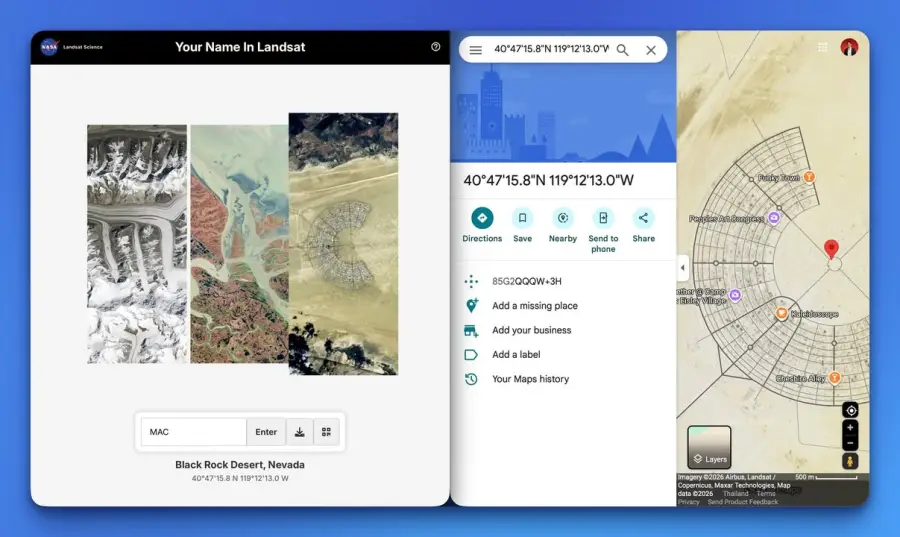The height and width of the screenshot is (537, 900).
Task: Zoom in on the map
Action: click(850, 428)
